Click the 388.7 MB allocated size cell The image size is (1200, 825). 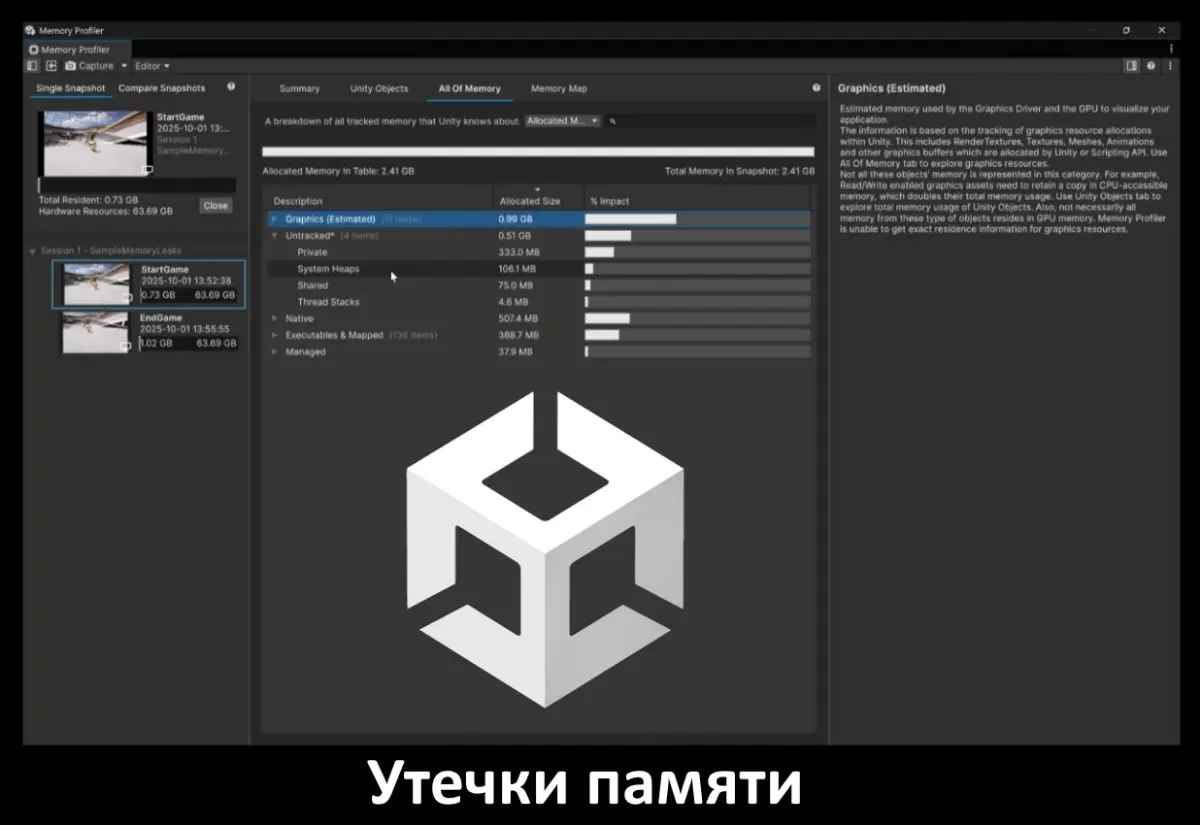click(518, 335)
